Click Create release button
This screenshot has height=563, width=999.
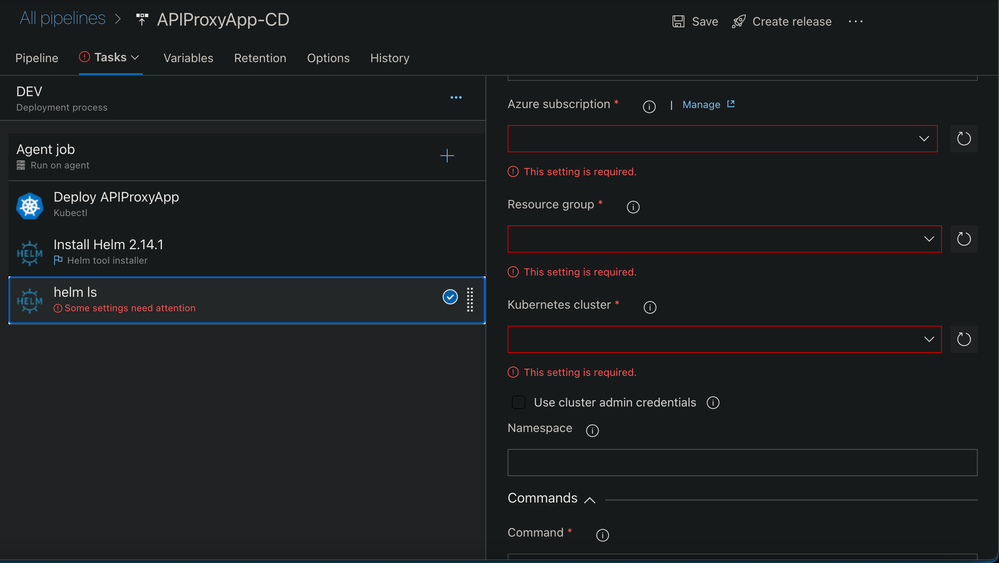coord(782,22)
